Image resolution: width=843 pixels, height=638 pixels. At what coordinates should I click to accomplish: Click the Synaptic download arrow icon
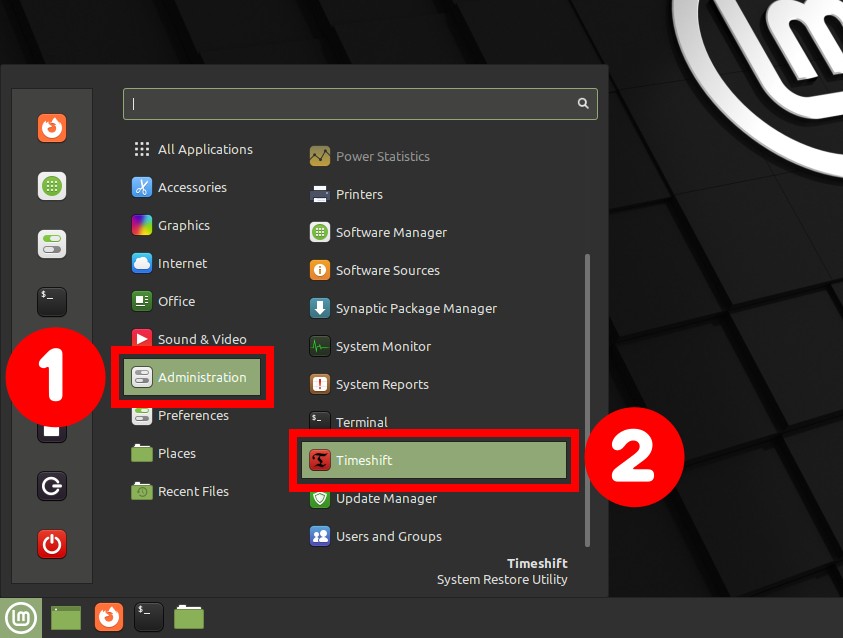[x=320, y=309]
